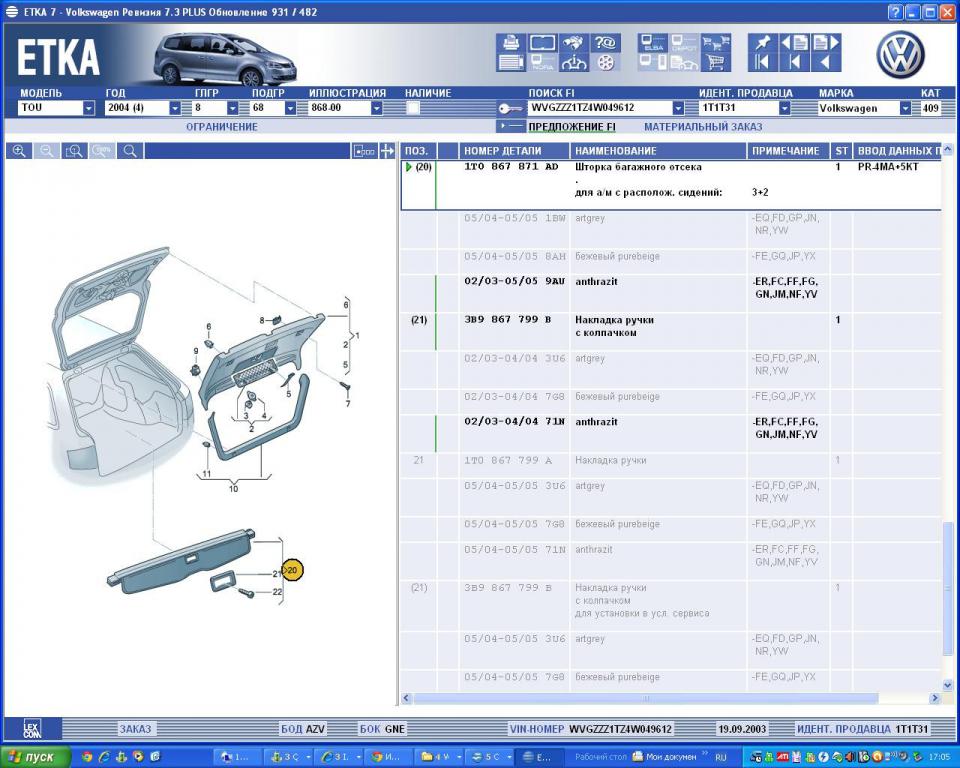
Task: Click the RU language indicator in the taskbar
Action: click(721, 757)
